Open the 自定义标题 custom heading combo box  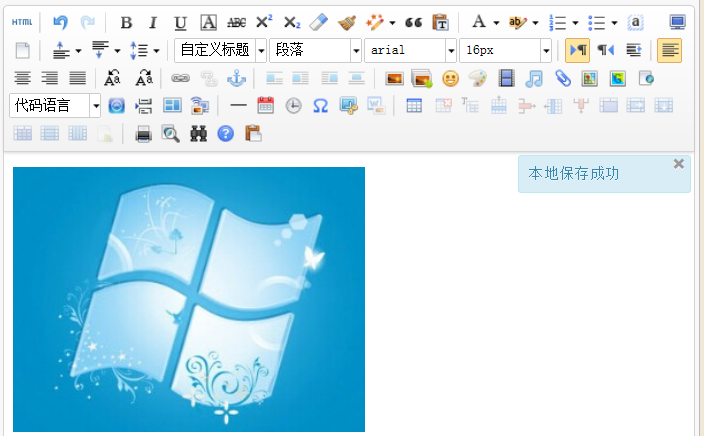(220, 50)
